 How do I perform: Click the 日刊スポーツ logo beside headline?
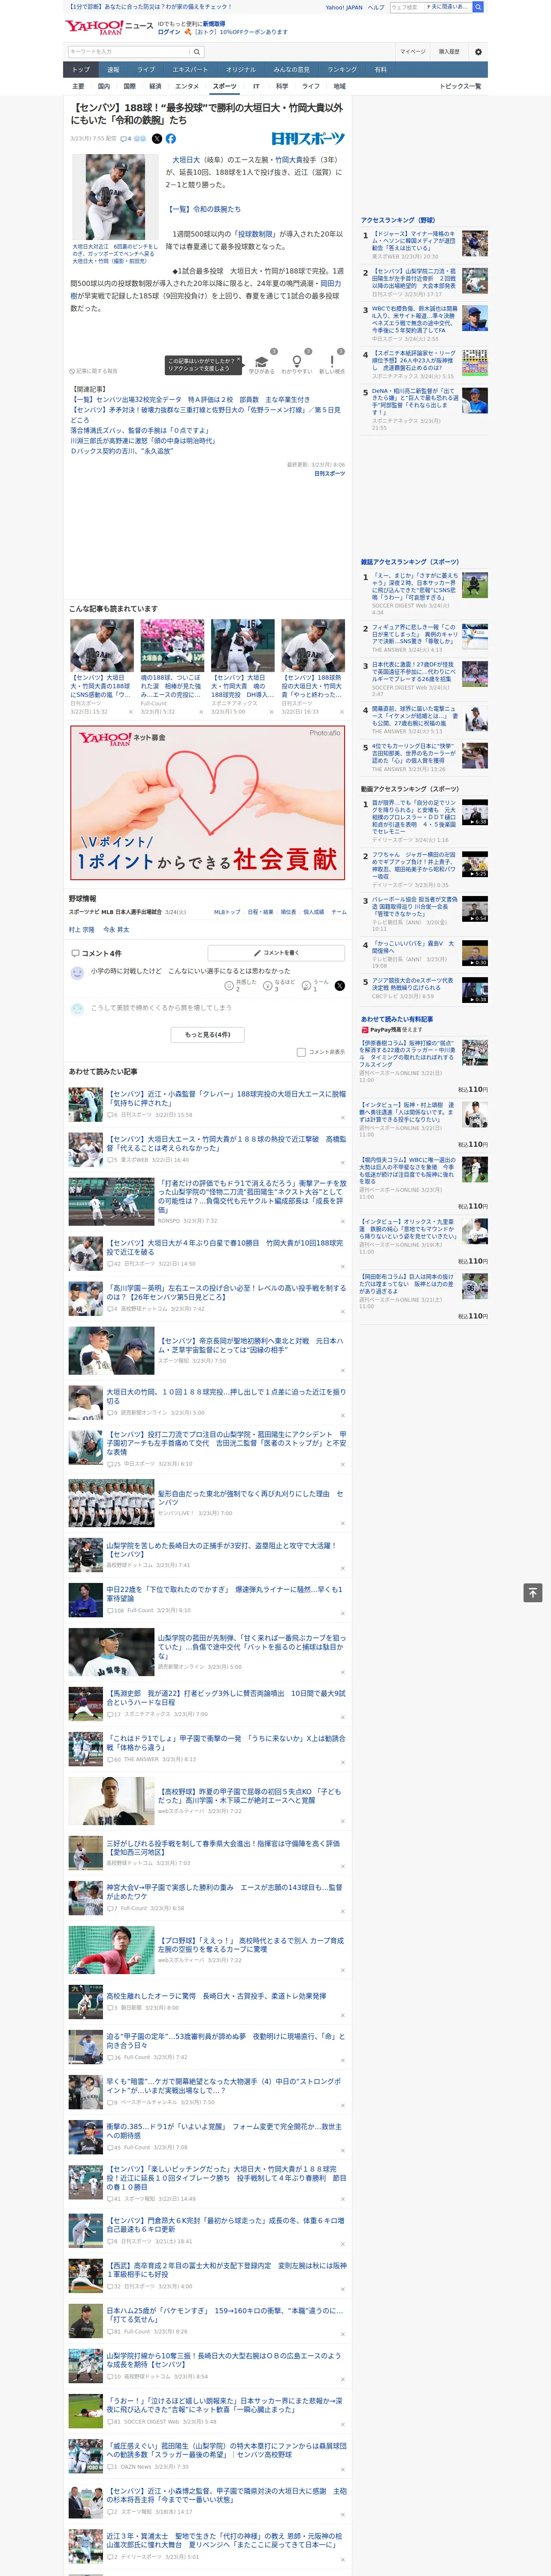coord(308,139)
